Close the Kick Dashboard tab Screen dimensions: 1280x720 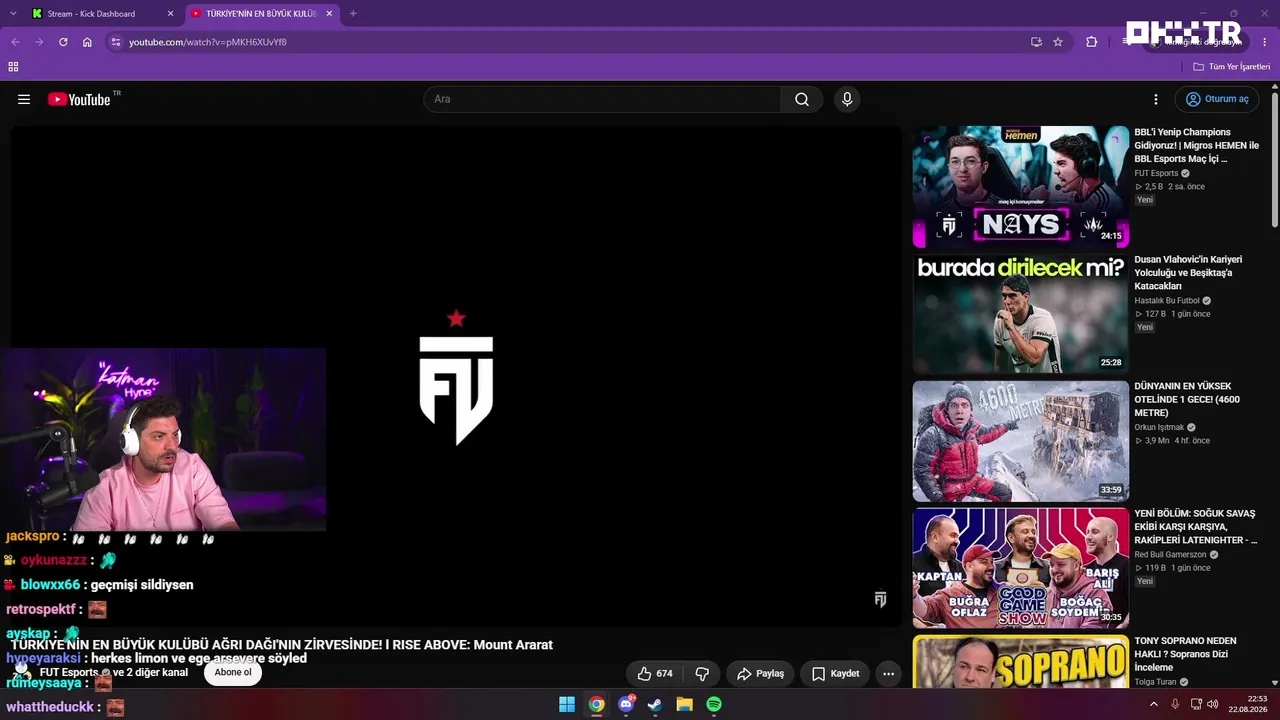pos(170,14)
